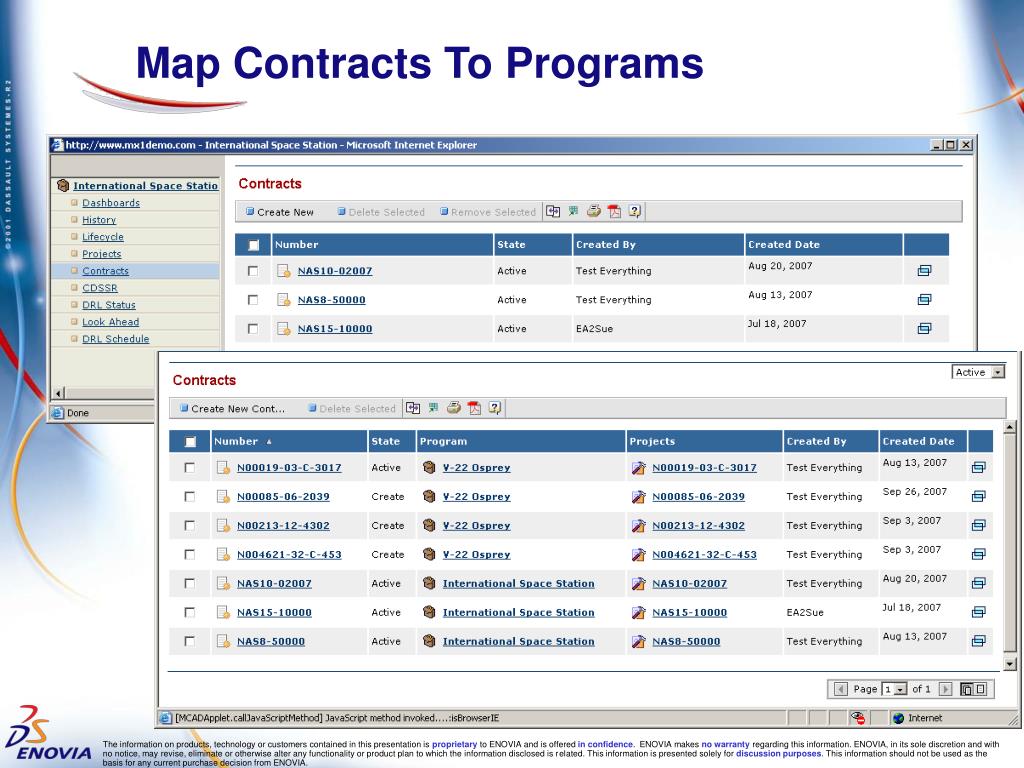Click the scroll-down arrow of lower table
Viewport: 1024px width, 768px height.
1010,664
